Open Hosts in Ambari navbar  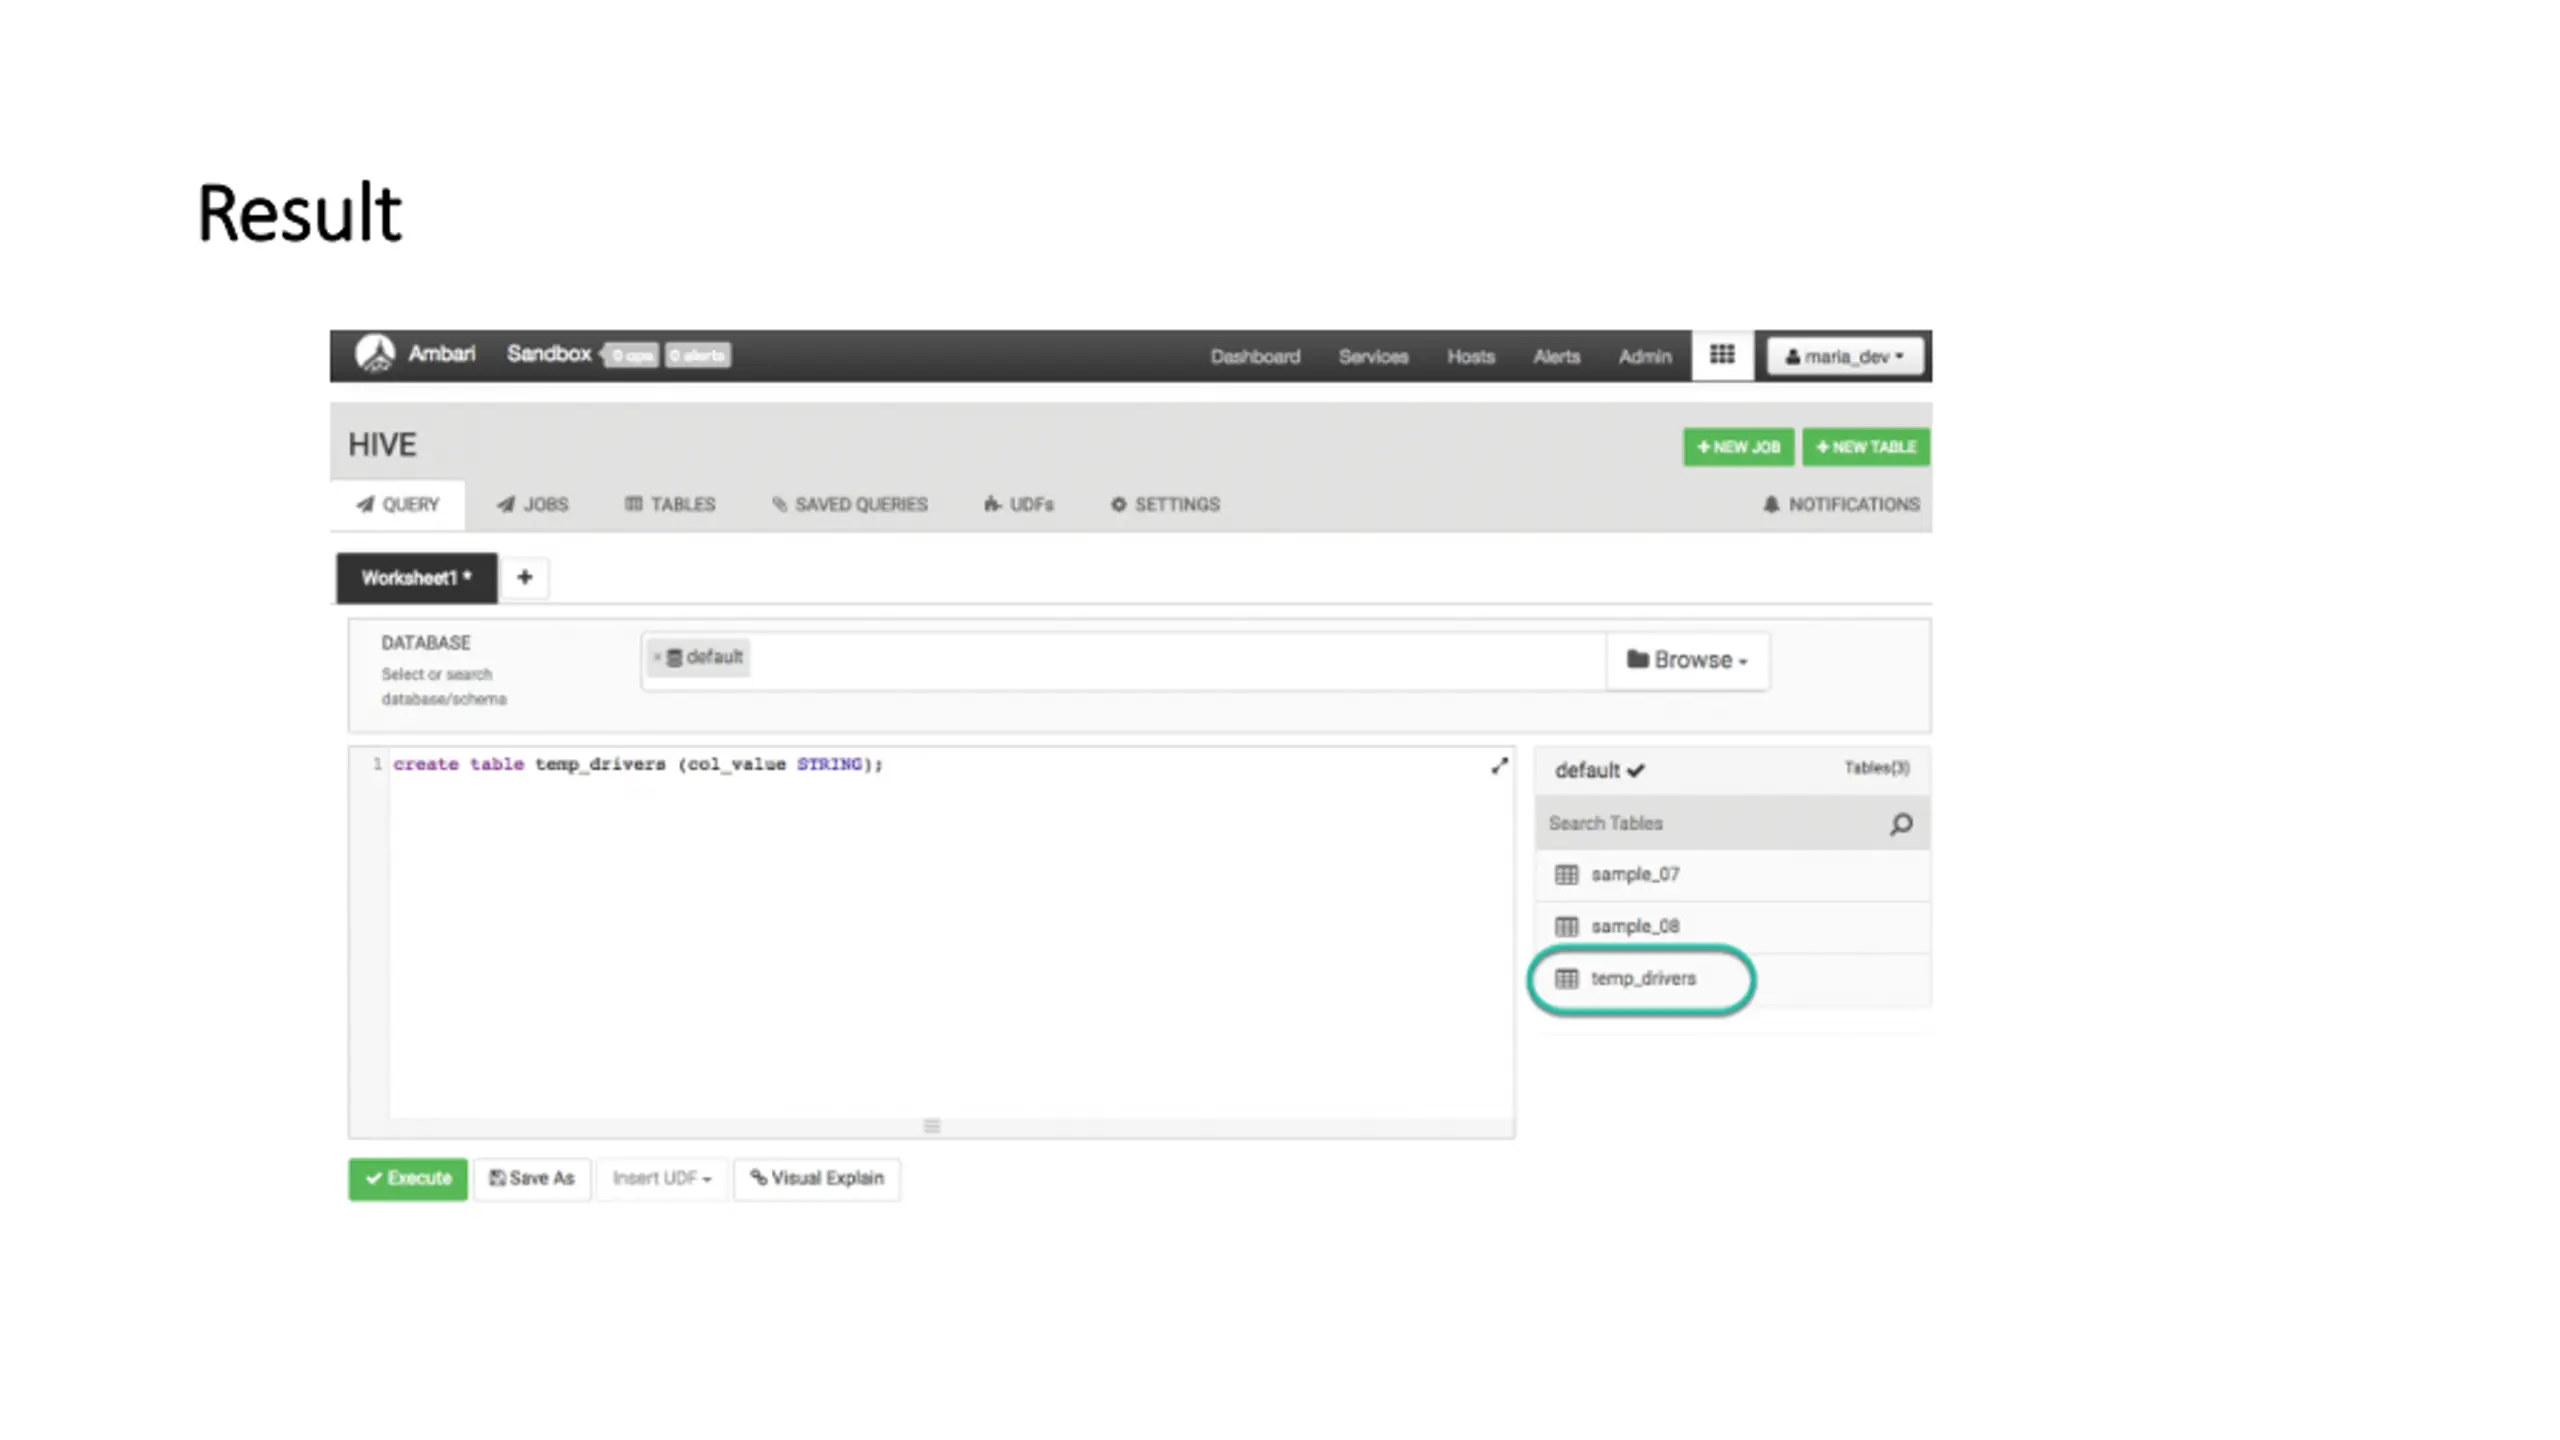[x=1470, y=357]
